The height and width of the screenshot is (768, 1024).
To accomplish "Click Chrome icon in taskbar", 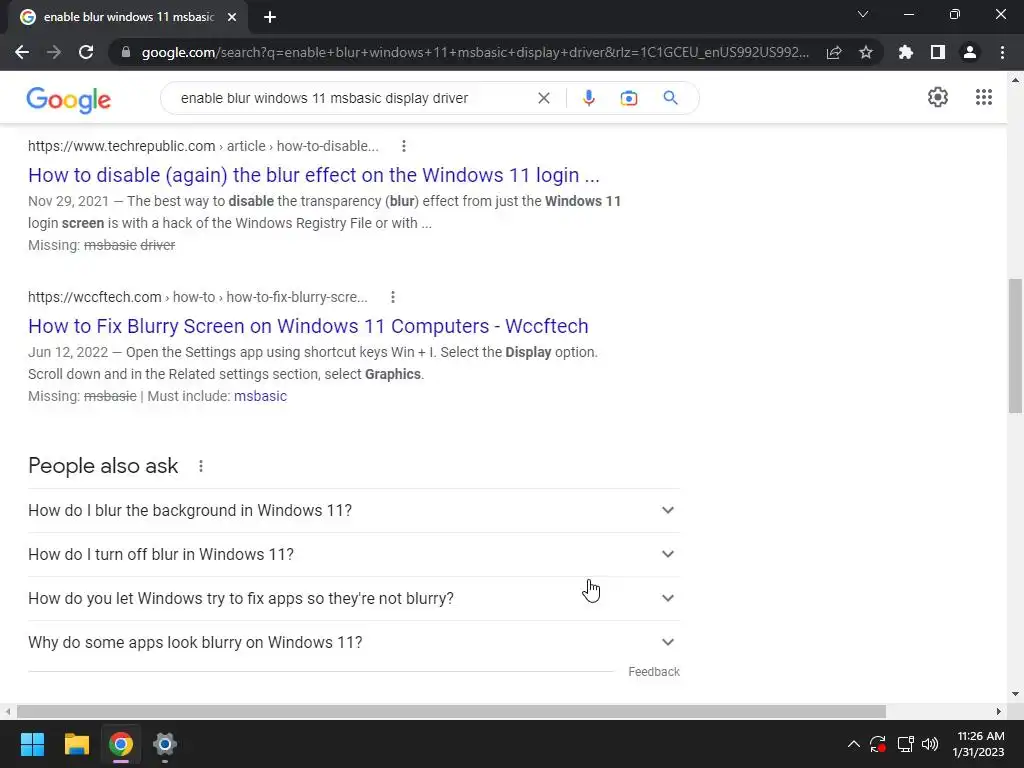I will coord(121,744).
